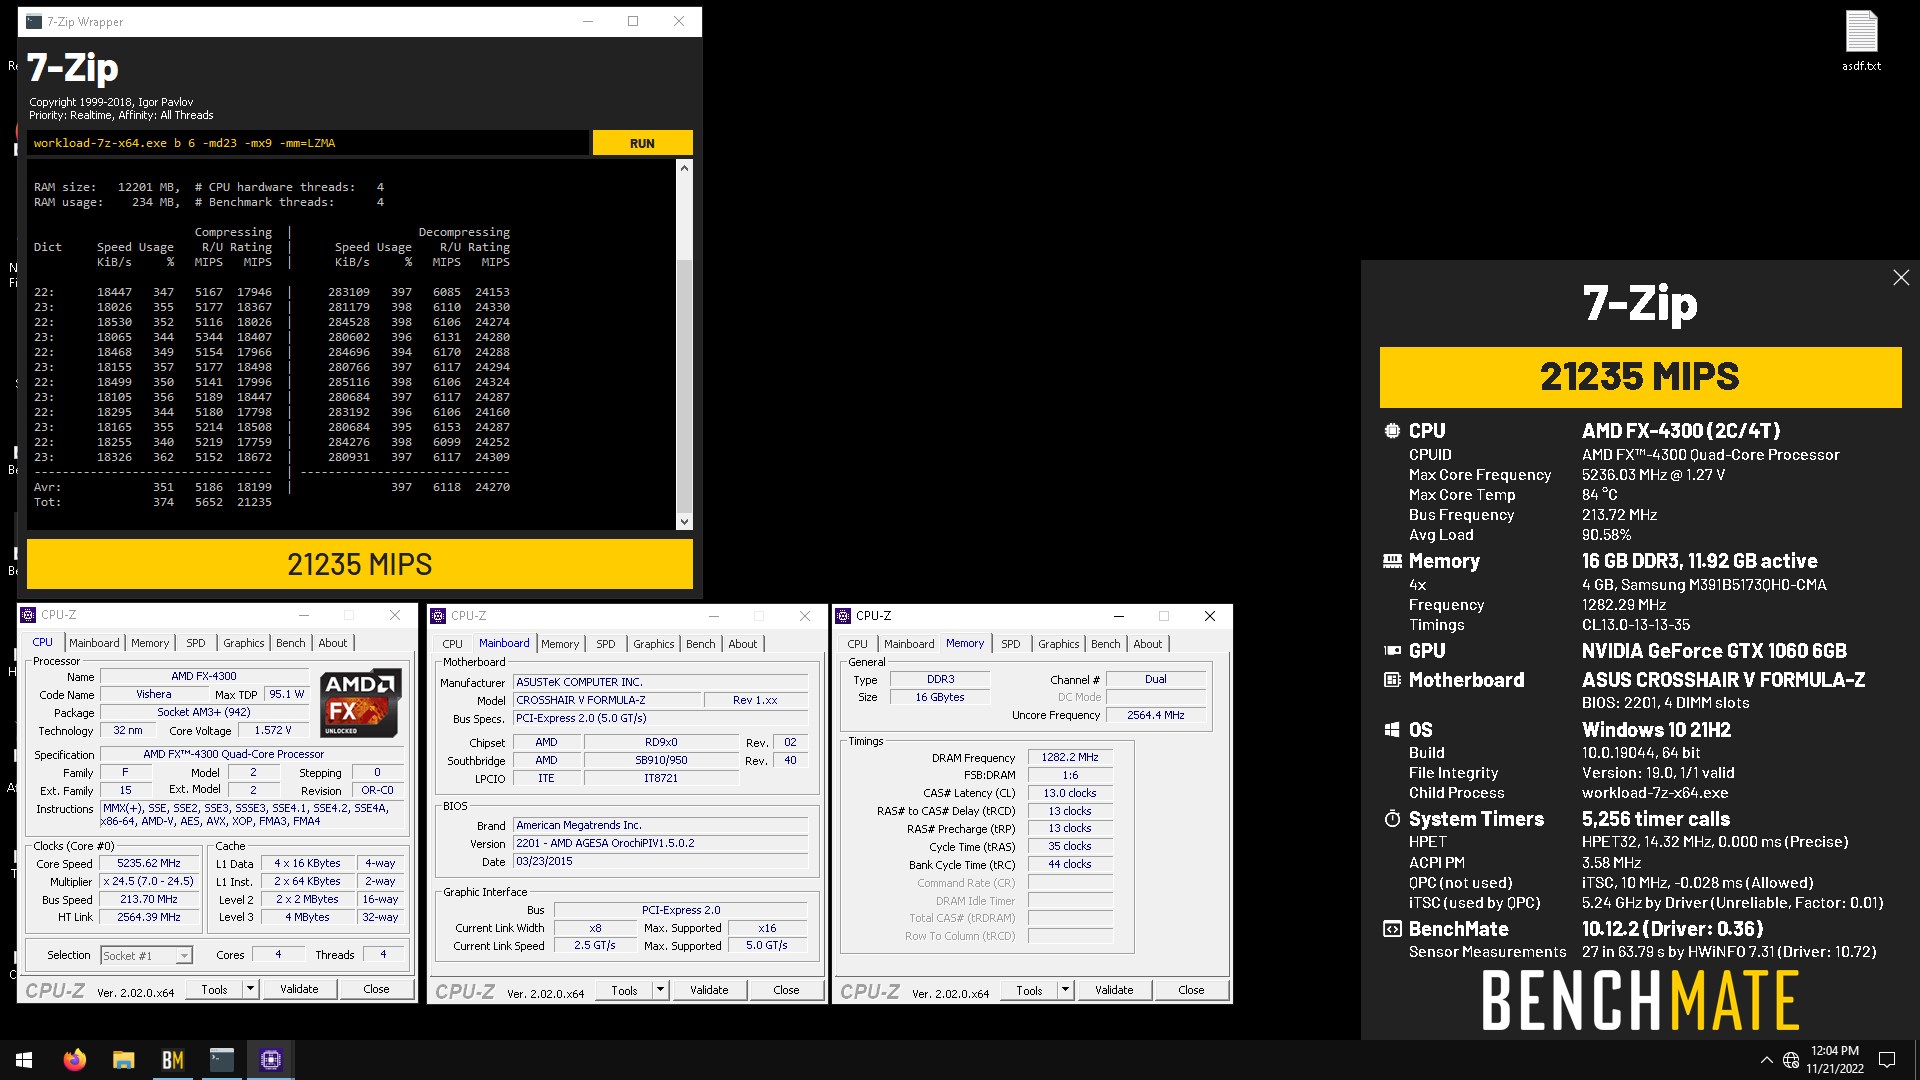Viewport: 1920px width, 1080px height.
Task: Click the Windows Start button
Action: (x=24, y=1060)
